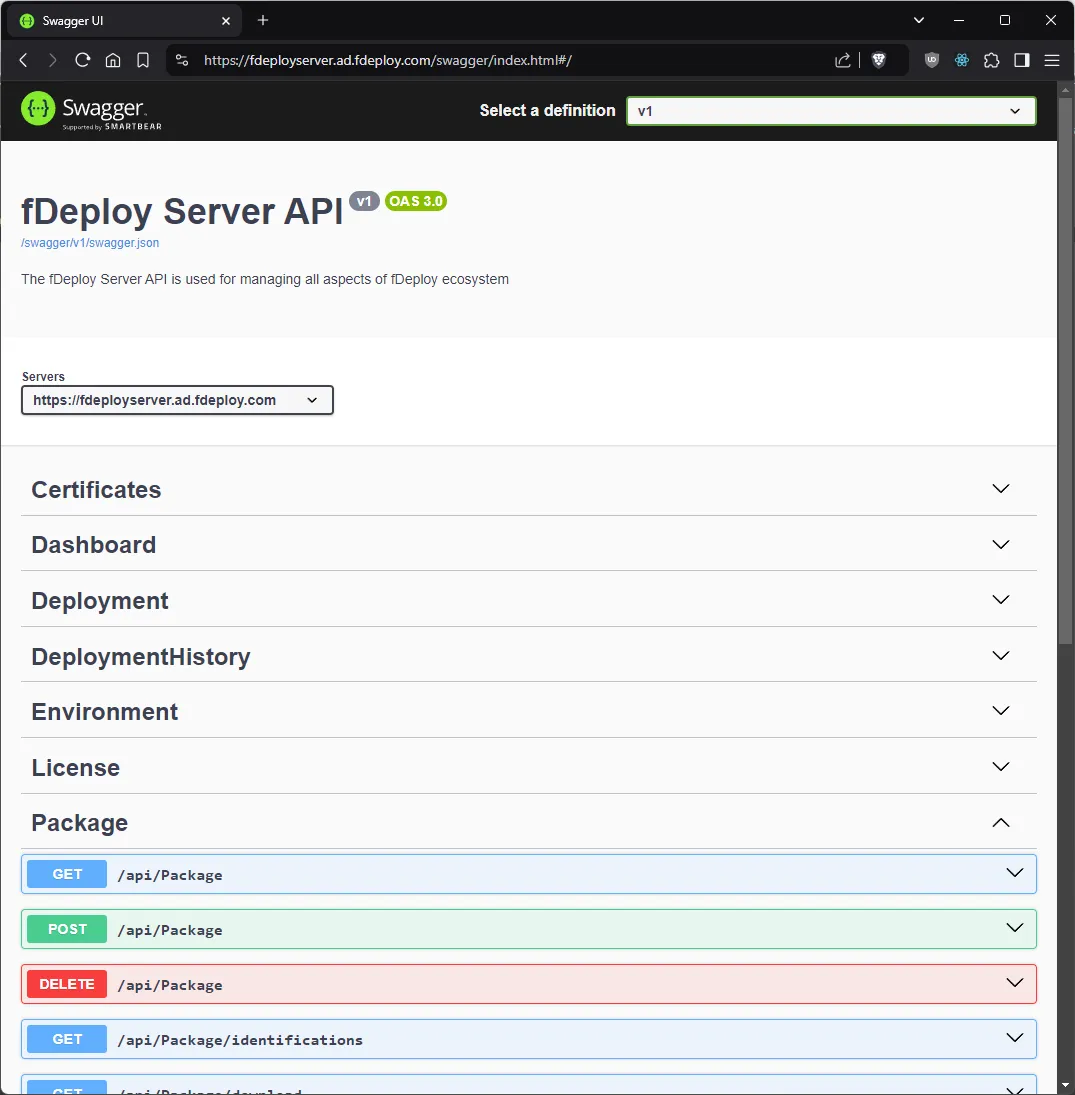Image resolution: width=1075 pixels, height=1095 pixels.
Task: Open the Select a definition dropdown
Action: pyautogui.click(x=830, y=111)
